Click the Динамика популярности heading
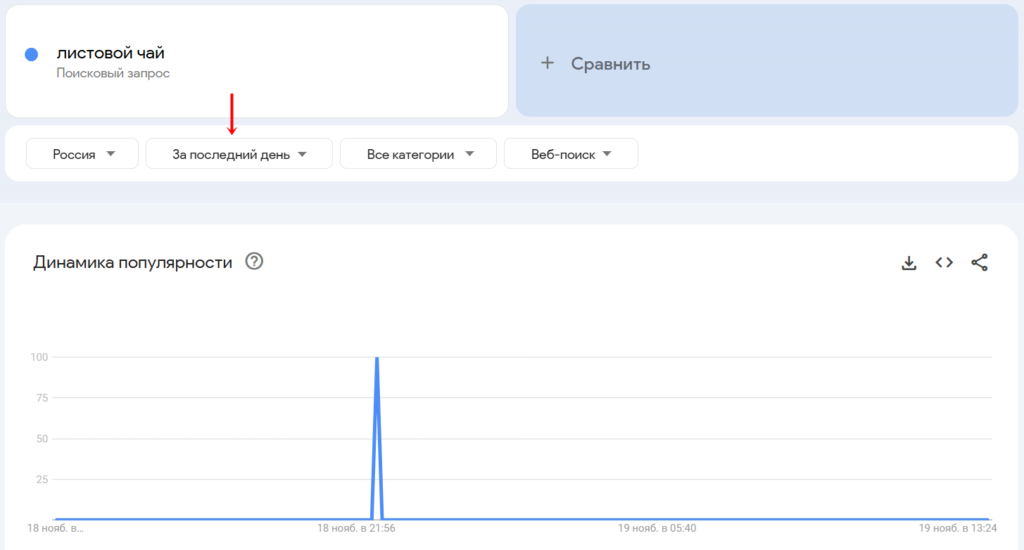Image resolution: width=1024 pixels, height=550 pixels. tap(133, 262)
